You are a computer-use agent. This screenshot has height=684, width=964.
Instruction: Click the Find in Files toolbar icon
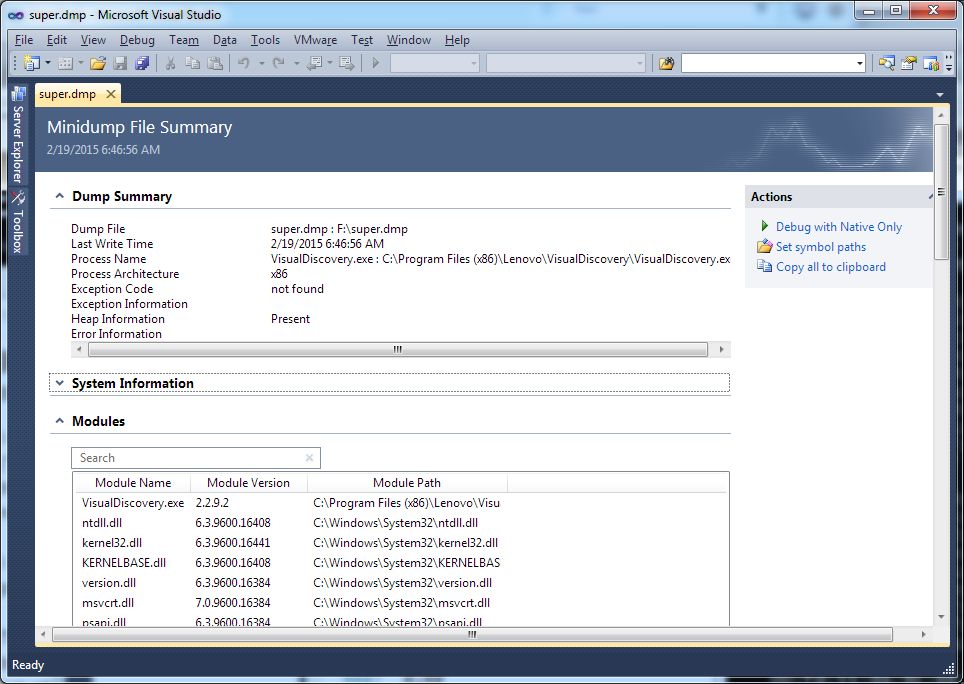click(x=666, y=63)
